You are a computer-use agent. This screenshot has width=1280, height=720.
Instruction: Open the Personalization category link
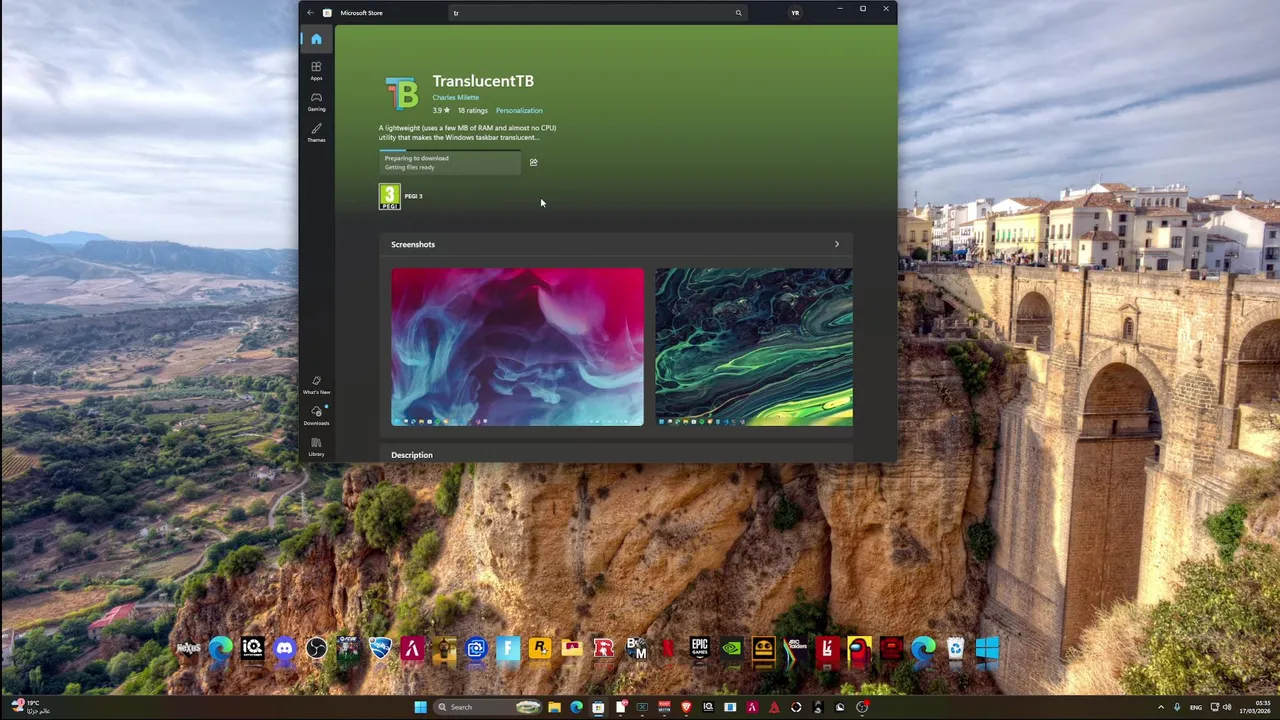pos(519,110)
